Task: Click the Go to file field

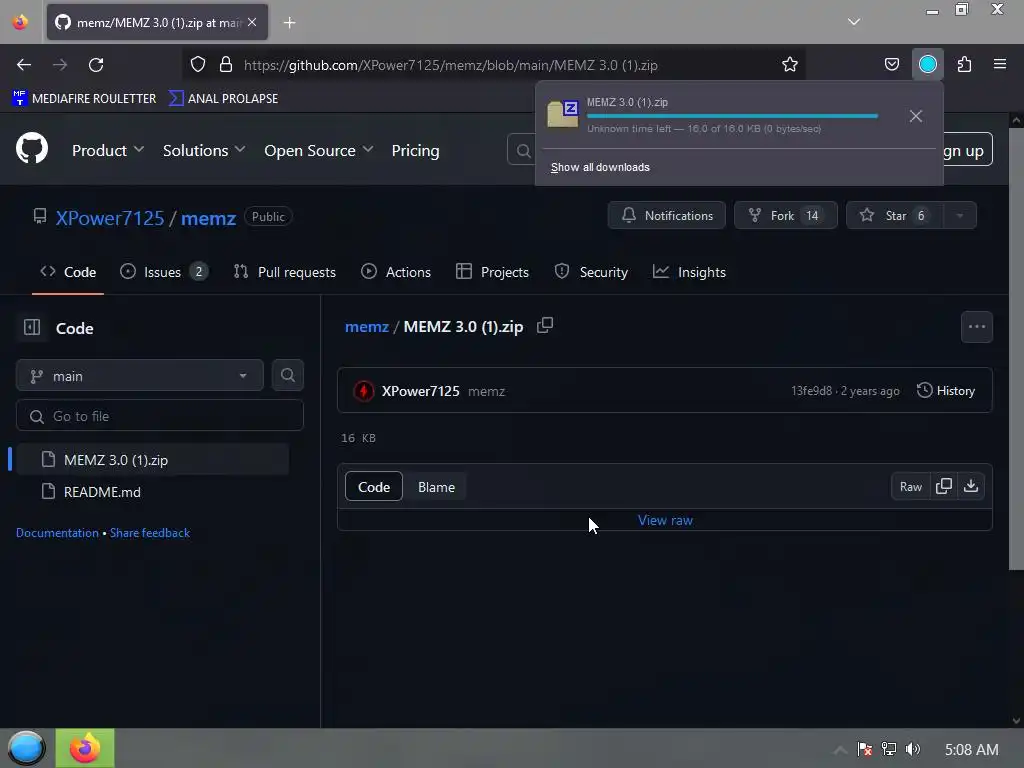Action: [x=160, y=416]
